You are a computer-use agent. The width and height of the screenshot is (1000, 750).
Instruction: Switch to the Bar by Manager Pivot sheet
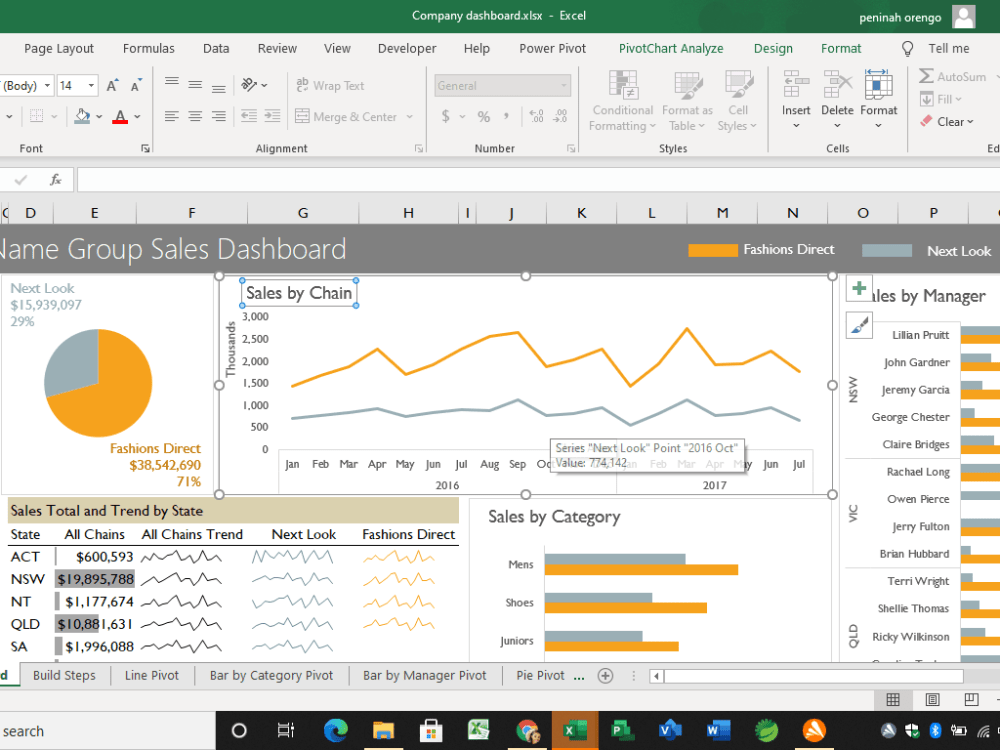click(x=424, y=675)
